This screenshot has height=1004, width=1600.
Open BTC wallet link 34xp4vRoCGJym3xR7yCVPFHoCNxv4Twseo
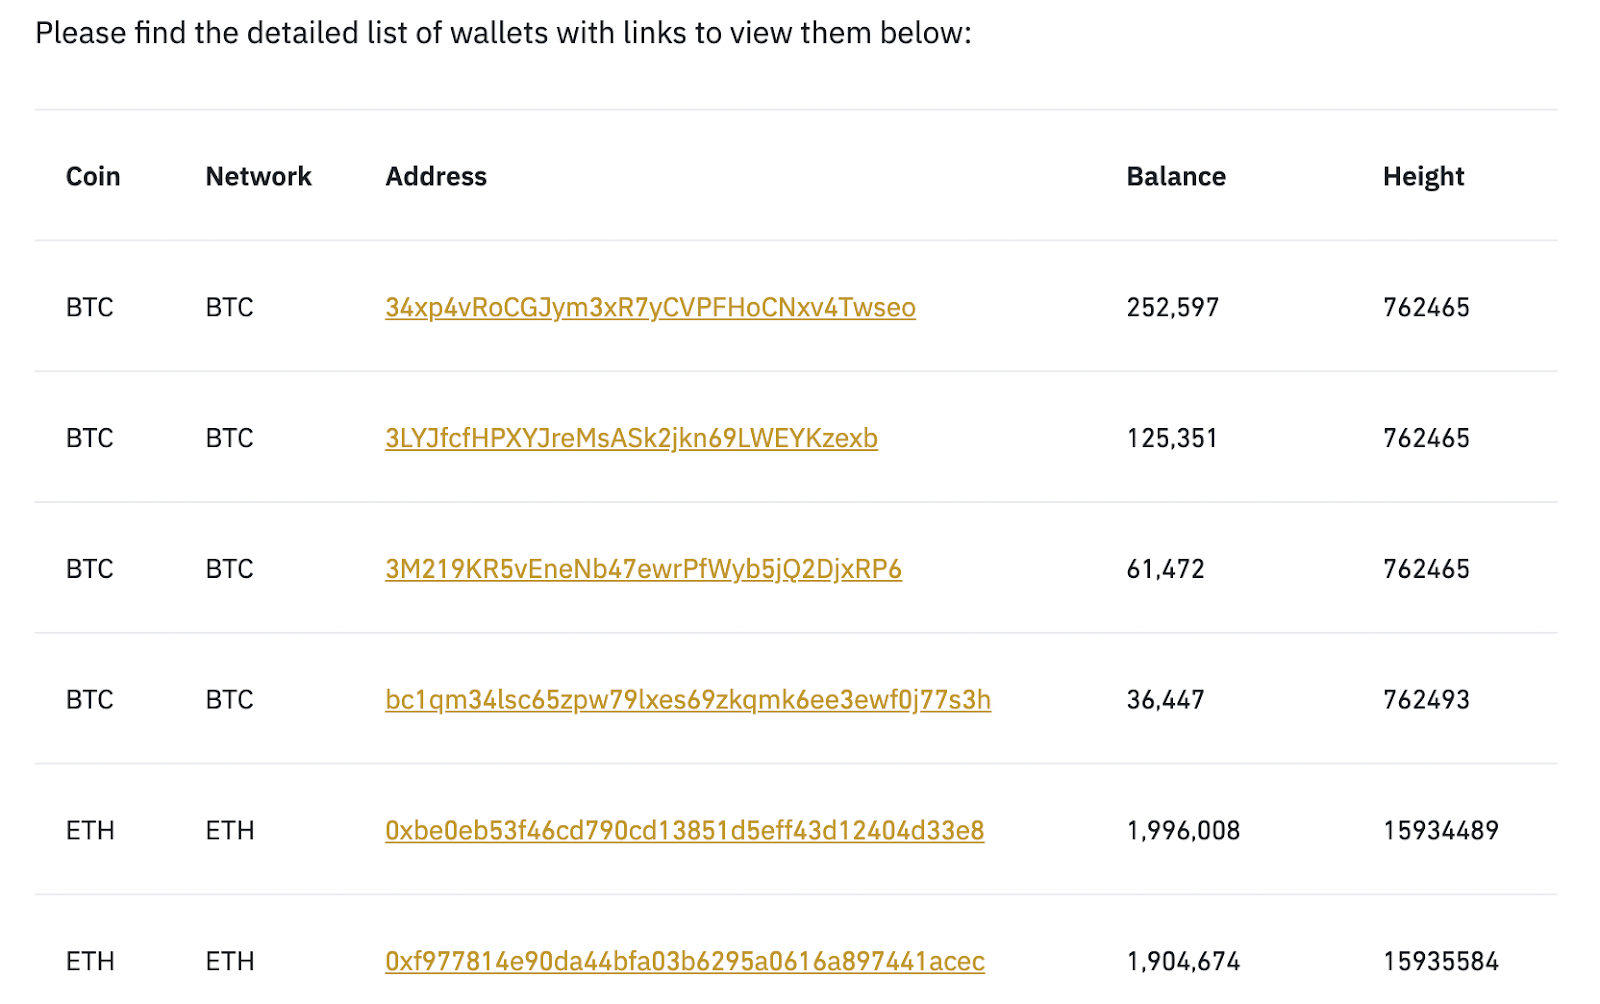(x=650, y=307)
